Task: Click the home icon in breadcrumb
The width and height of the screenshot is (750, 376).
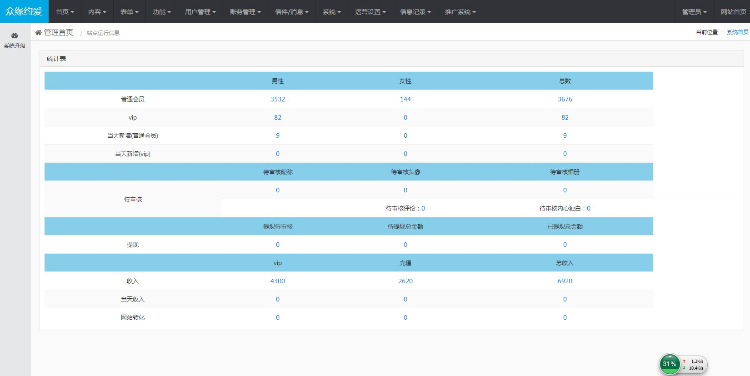Action: (x=38, y=33)
